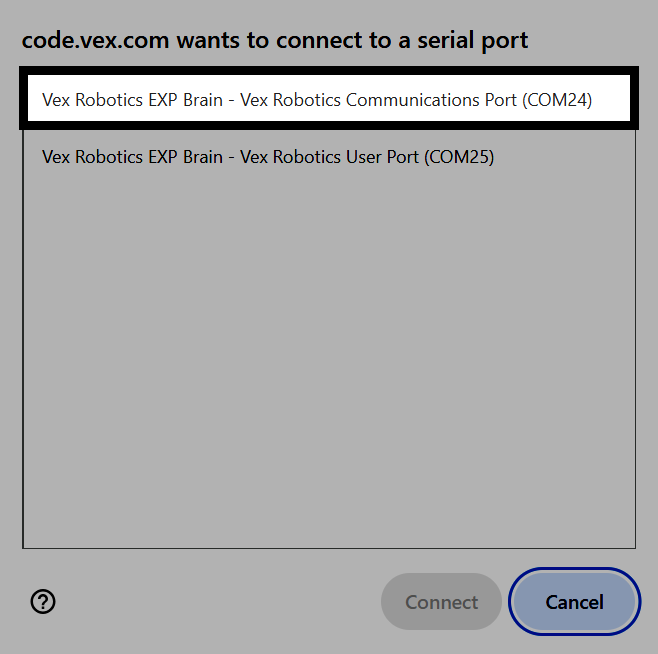The height and width of the screenshot is (654, 658).
Task: Click the Cancel button
Action: [574, 602]
